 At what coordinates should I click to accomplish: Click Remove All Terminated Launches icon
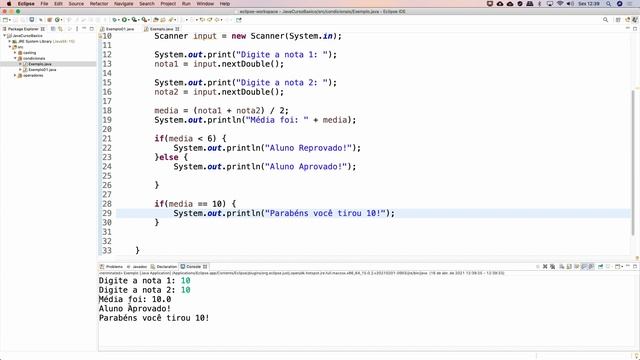pos(553,267)
